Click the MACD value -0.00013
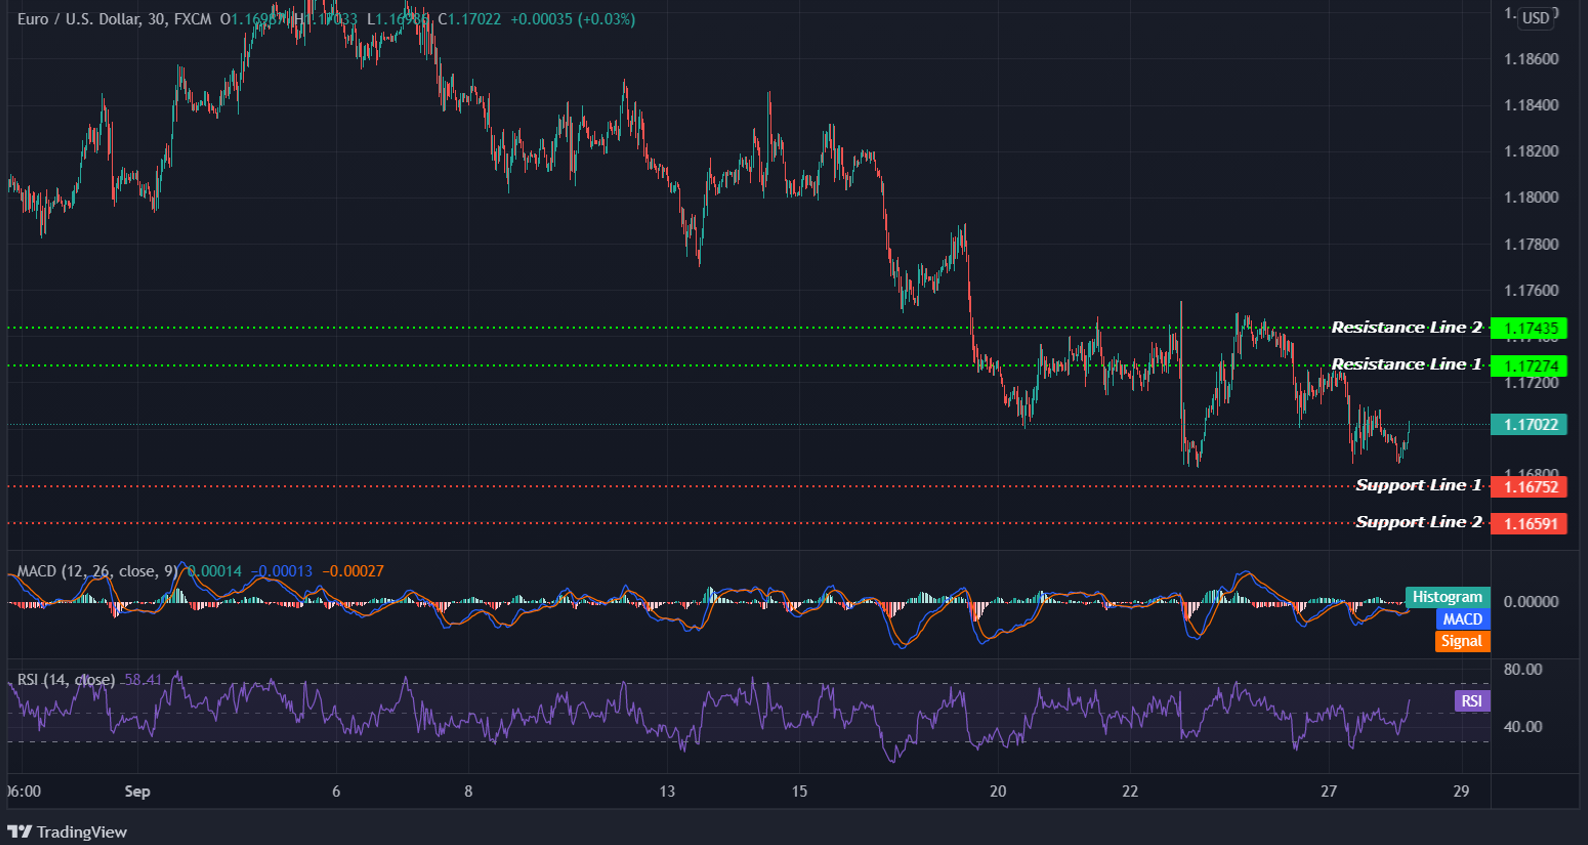The image size is (1588, 845). click(281, 571)
